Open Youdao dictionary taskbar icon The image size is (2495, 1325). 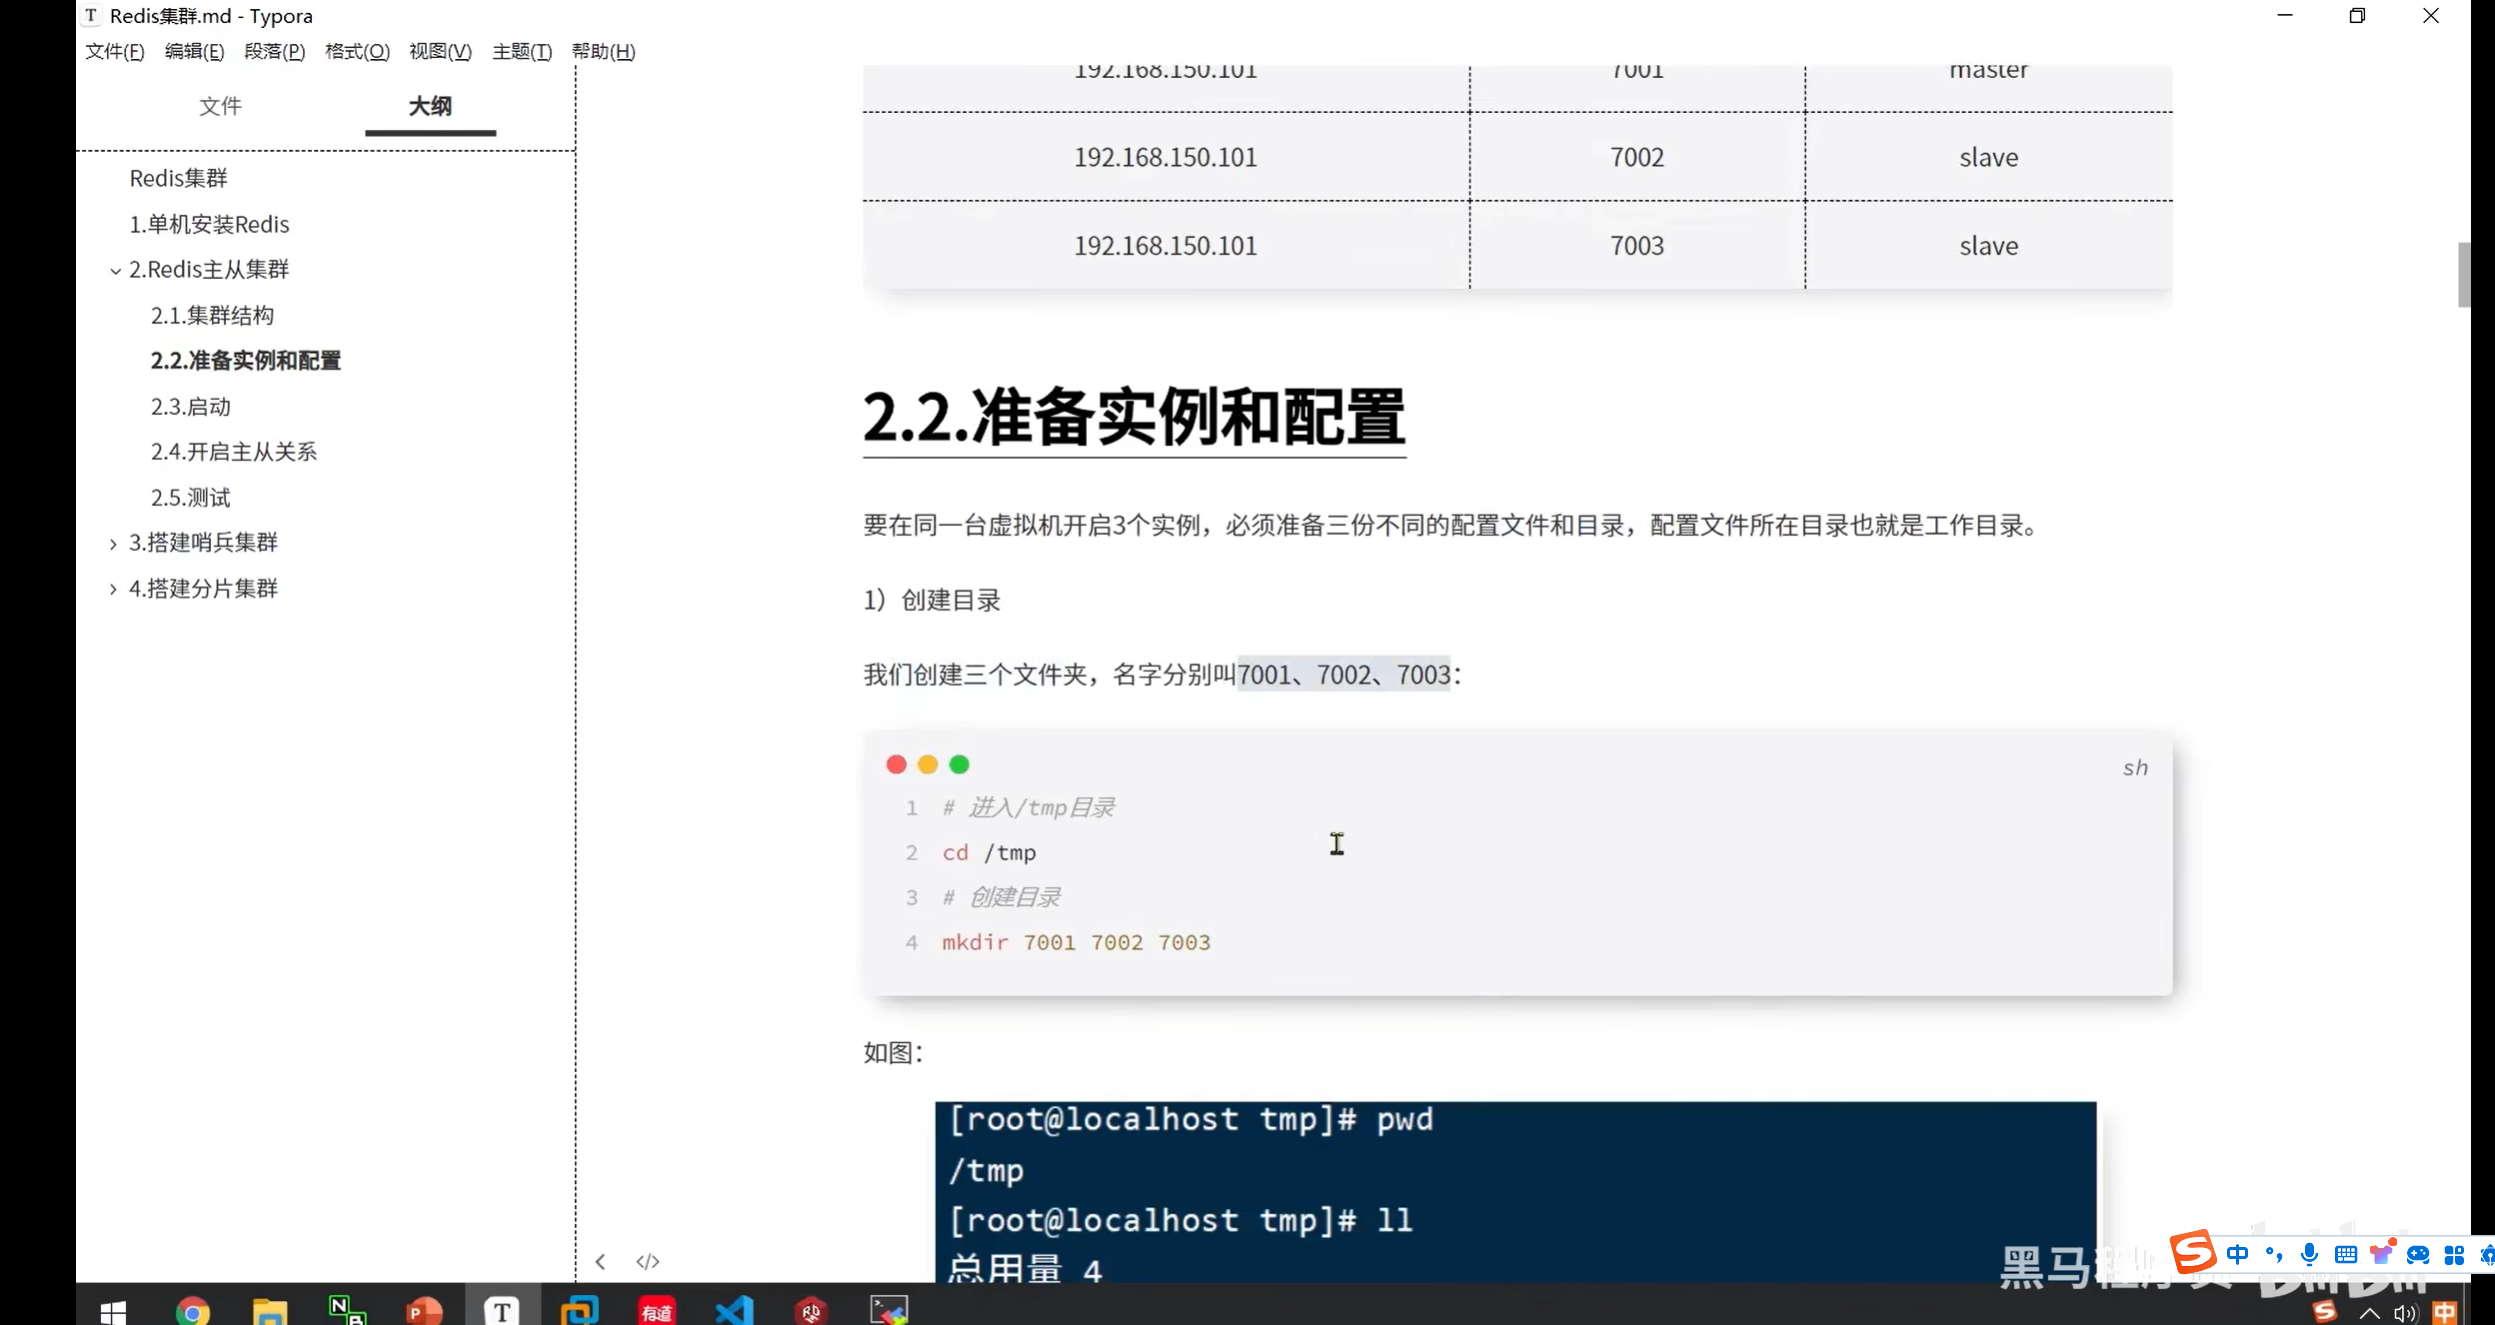tap(657, 1309)
